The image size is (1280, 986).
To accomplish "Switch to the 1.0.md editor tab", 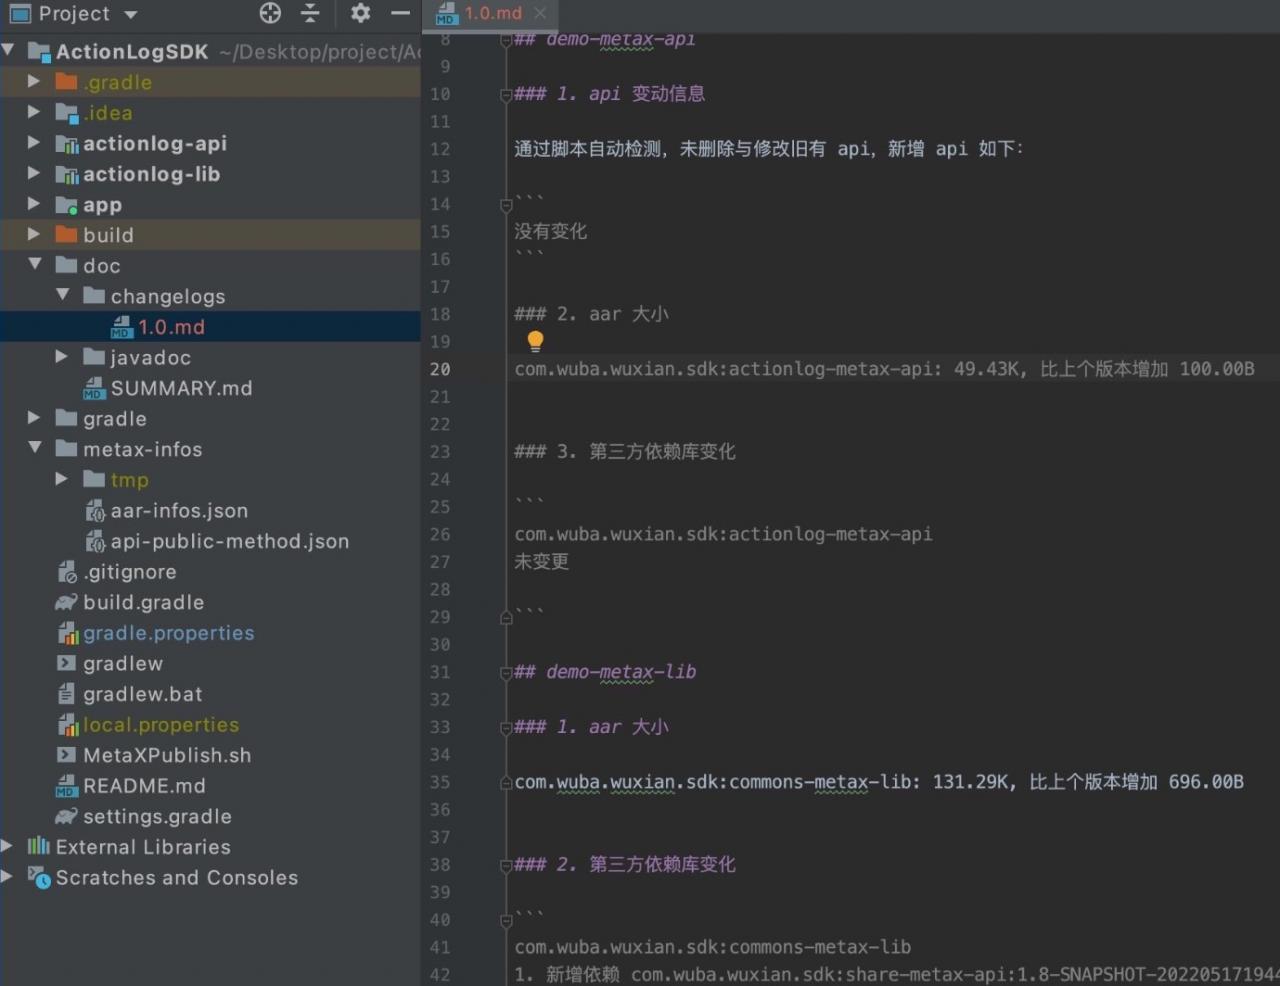I will click(x=492, y=14).
